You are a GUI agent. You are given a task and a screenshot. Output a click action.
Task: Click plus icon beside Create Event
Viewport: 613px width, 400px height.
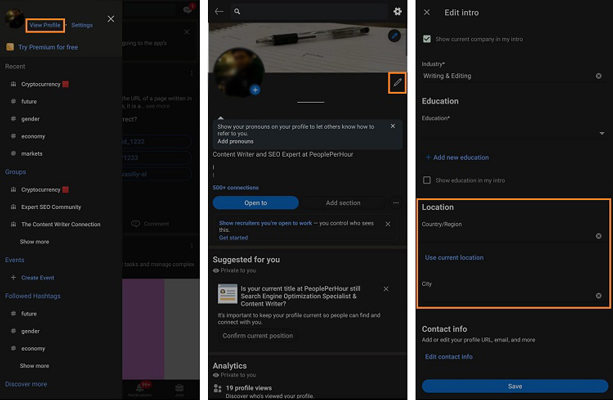pyautogui.click(x=13, y=277)
